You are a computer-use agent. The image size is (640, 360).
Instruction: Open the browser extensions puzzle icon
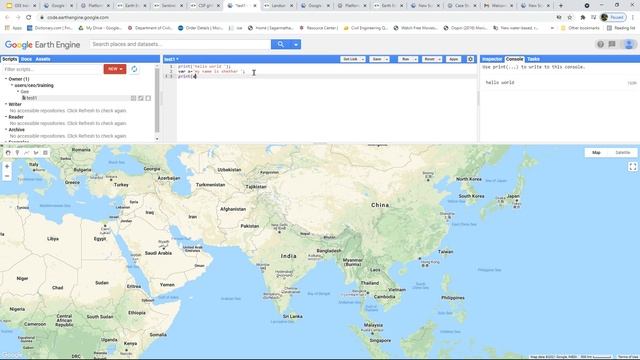[582, 18]
